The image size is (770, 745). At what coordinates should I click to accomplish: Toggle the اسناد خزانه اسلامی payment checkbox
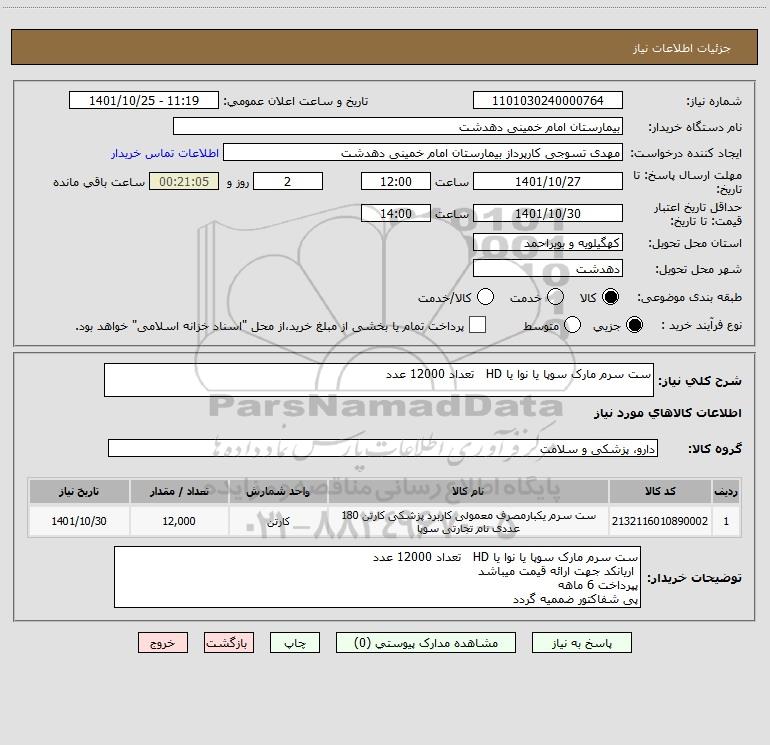(x=477, y=325)
